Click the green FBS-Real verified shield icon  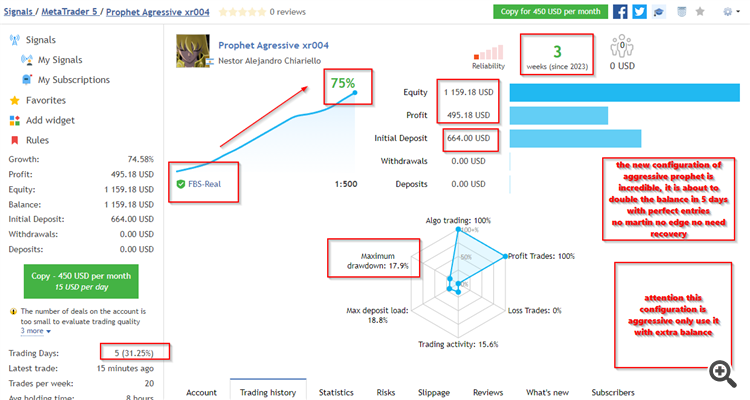pyautogui.click(x=181, y=184)
